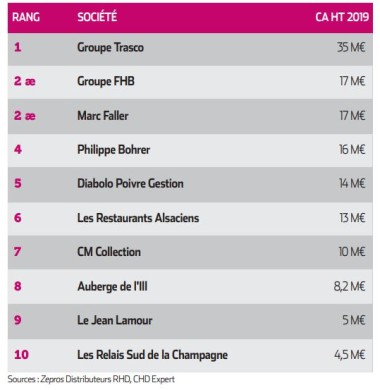Click the Le Jean Lamour name

tap(115, 320)
